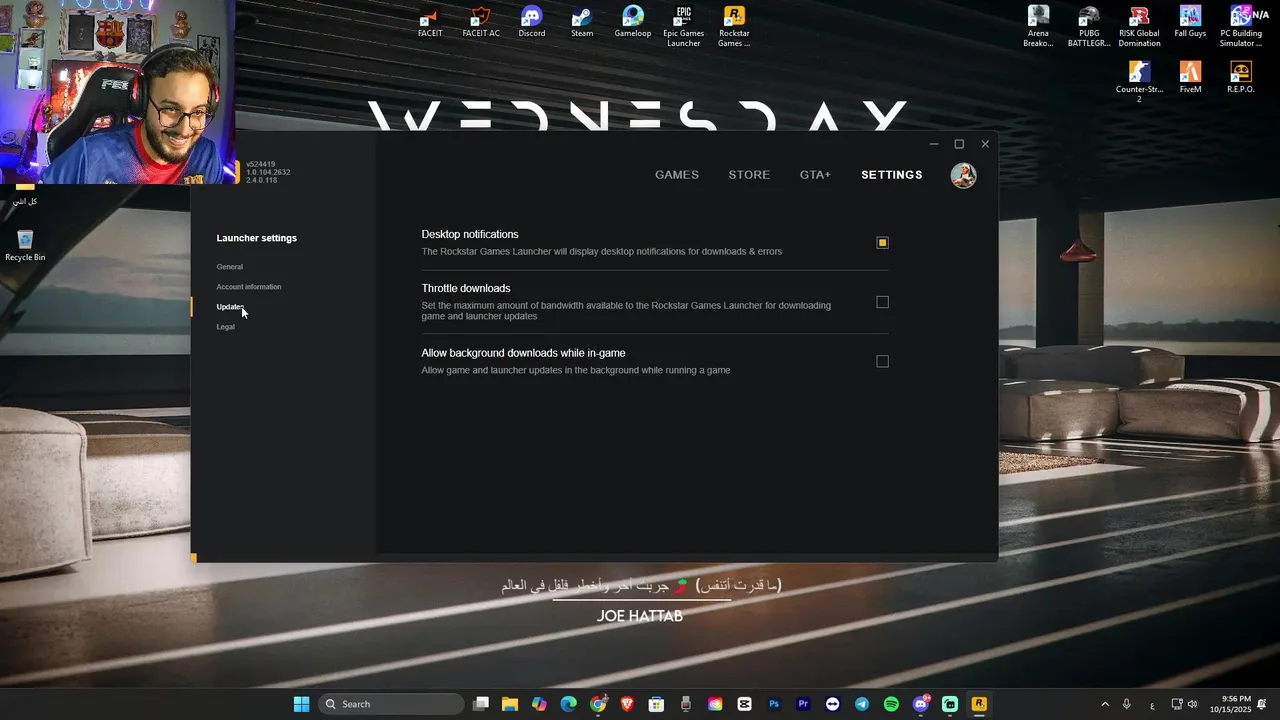Open the Windows Start menu
The width and height of the screenshot is (1280, 720).
pyautogui.click(x=301, y=704)
